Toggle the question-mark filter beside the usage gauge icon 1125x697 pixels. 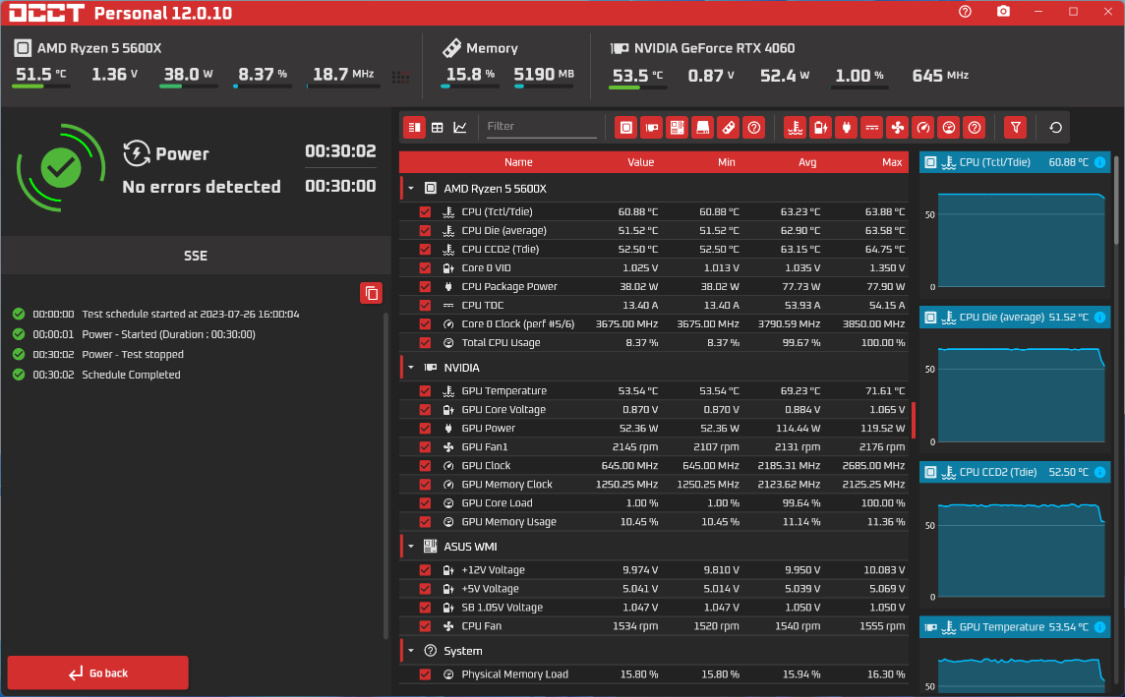[974, 128]
